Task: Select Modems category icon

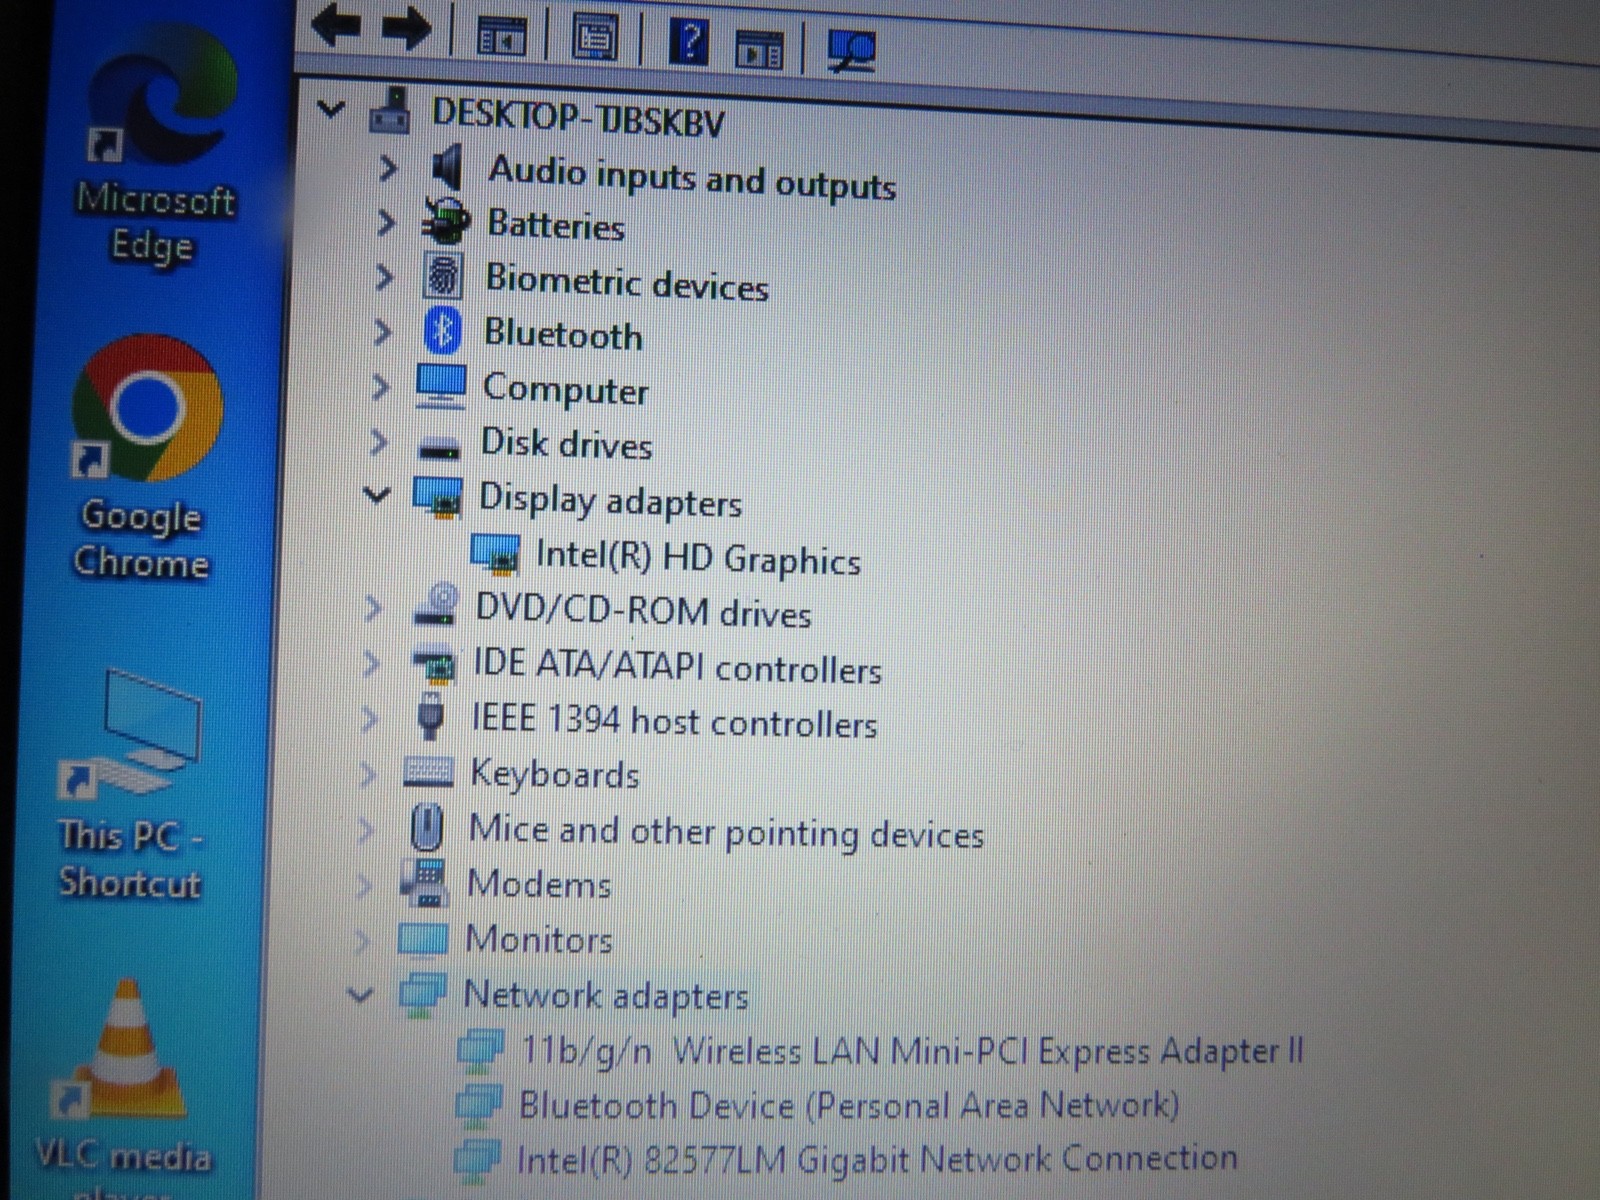Action: point(424,882)
